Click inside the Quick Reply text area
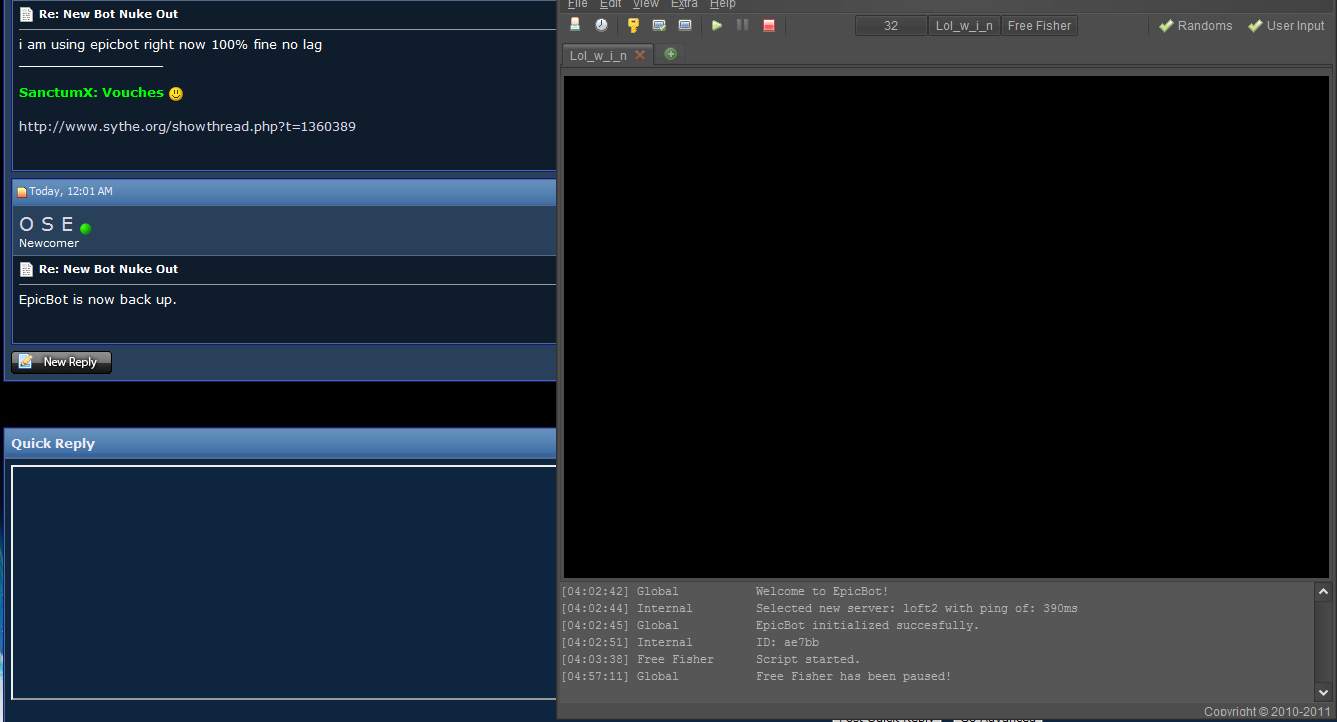Image resolution: width=1337 pixels, height=722 pixels. click(283, 582)
